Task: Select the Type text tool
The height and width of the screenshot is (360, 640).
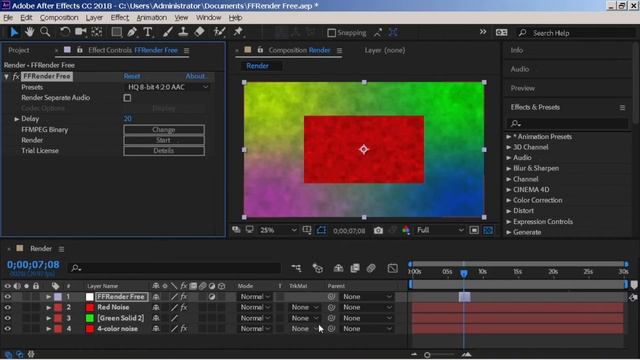Action: 148,32
